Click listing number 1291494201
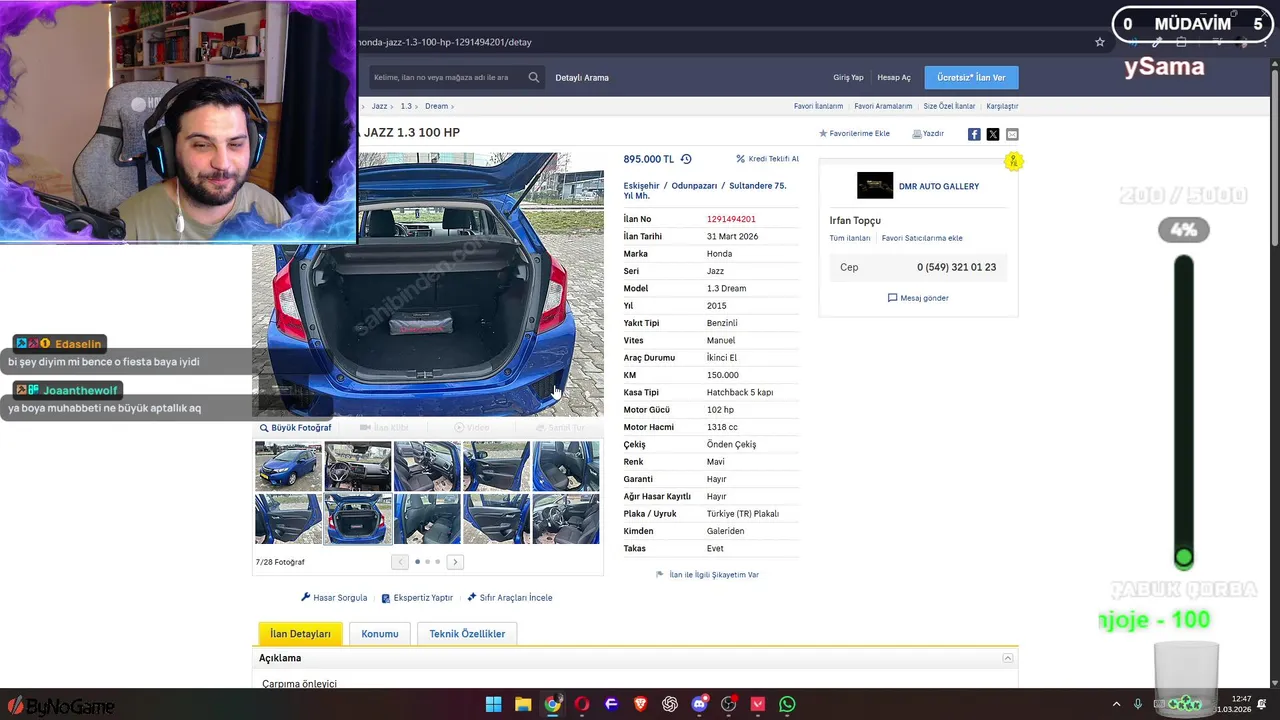Image resolution: width=1280 pixels, height=720 pixels. point(731,219)
